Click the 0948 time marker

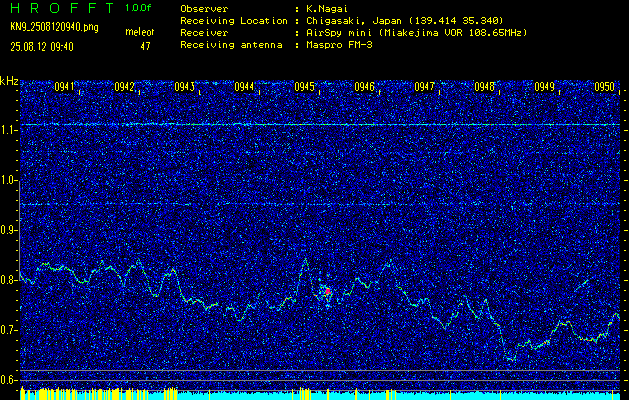(484, 87)
